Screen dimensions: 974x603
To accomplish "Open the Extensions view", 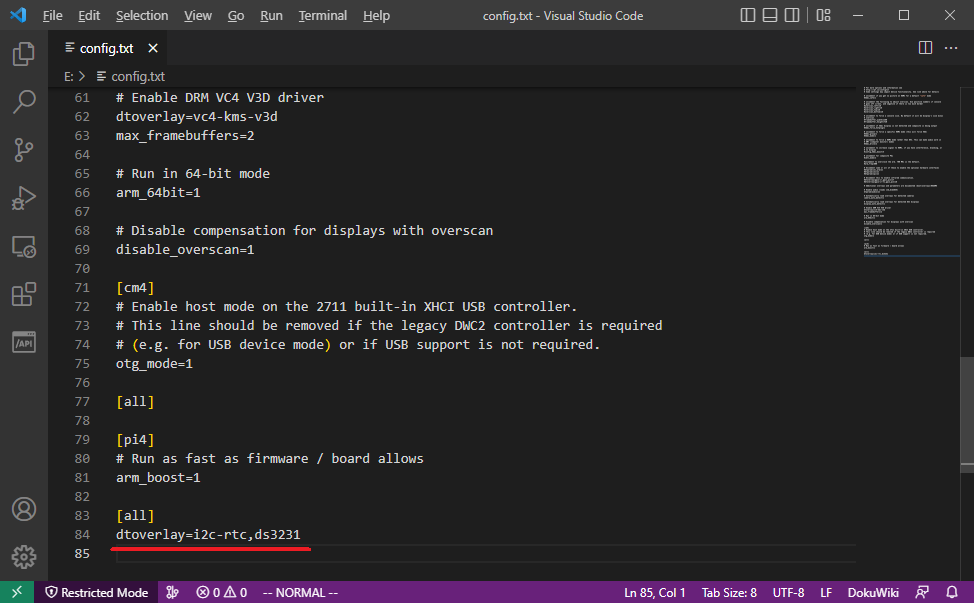I will 24,294.
